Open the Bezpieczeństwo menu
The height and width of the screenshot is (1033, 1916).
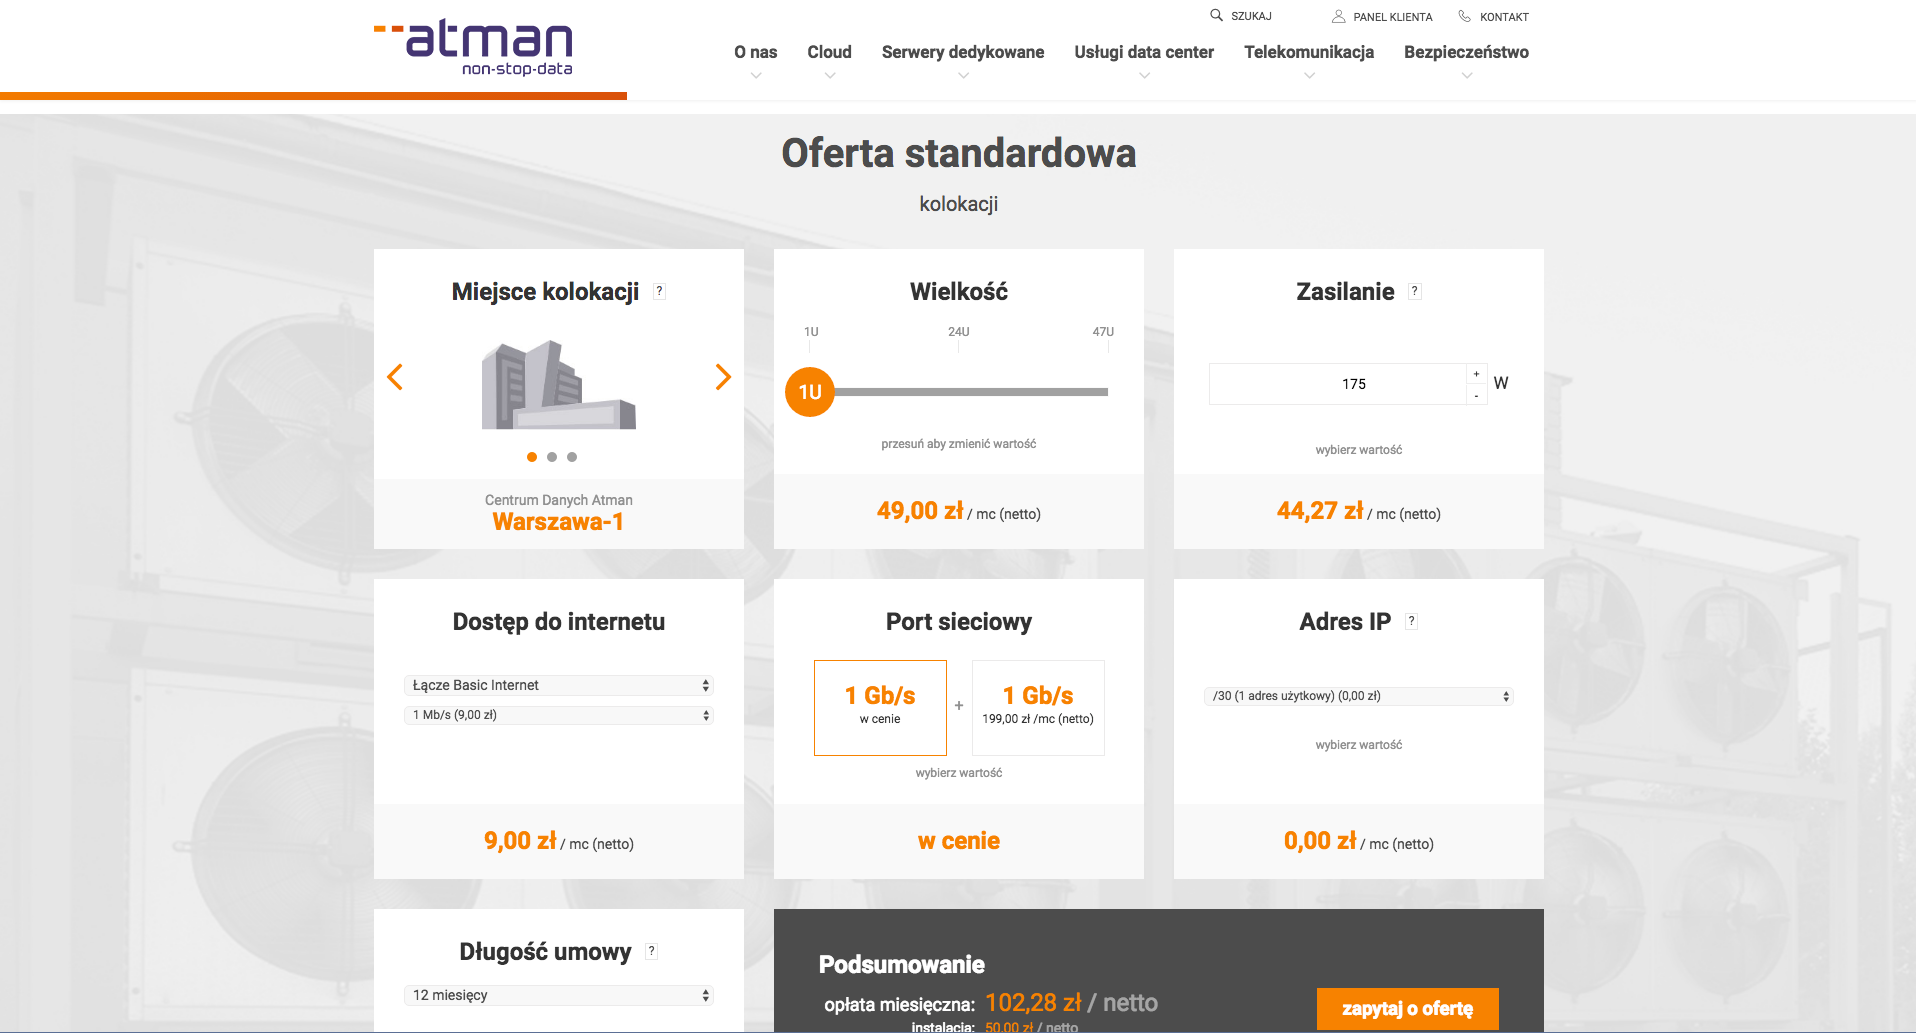click(x=1466, y=52)
